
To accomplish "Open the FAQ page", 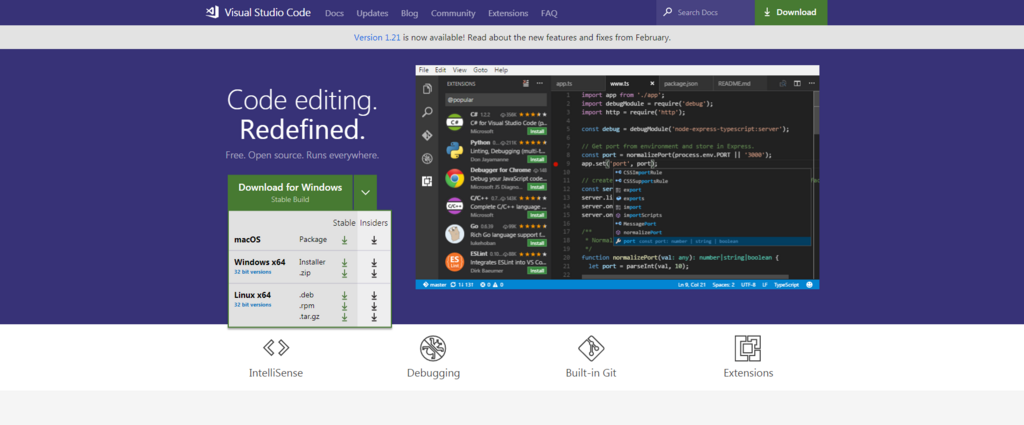I will tap(549, 13).
